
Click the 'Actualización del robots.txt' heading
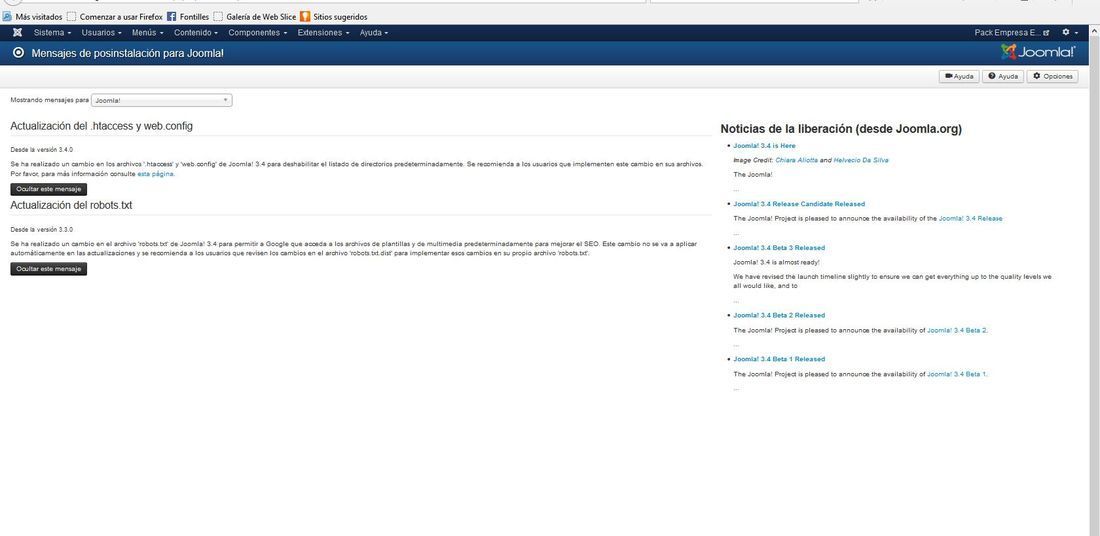[x=72, y=206]
